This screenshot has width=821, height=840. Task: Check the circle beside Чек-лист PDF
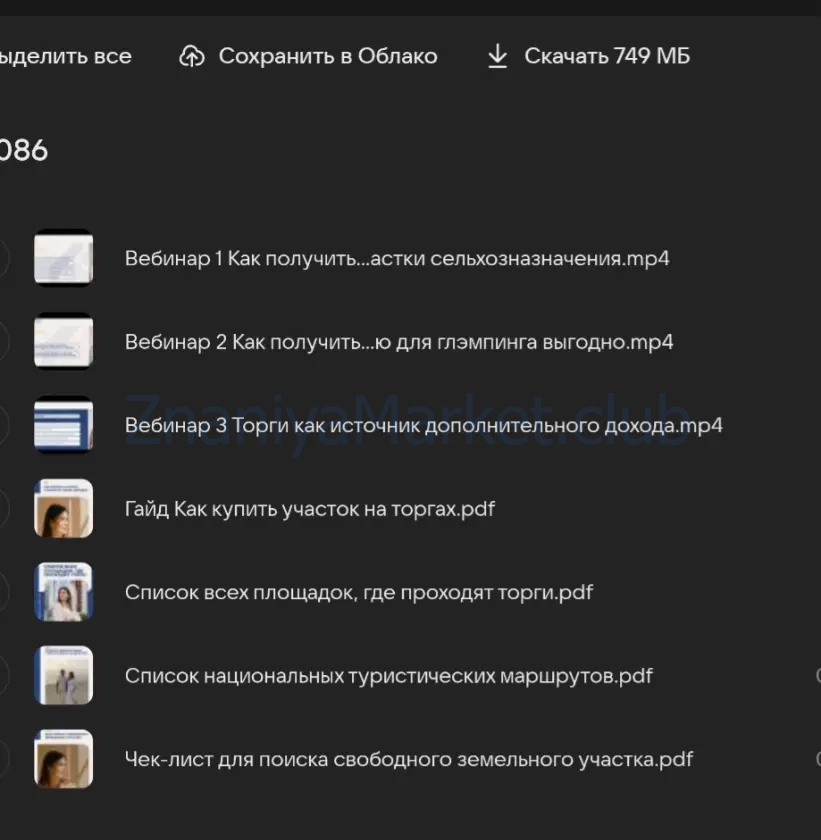tap(3, 759)
